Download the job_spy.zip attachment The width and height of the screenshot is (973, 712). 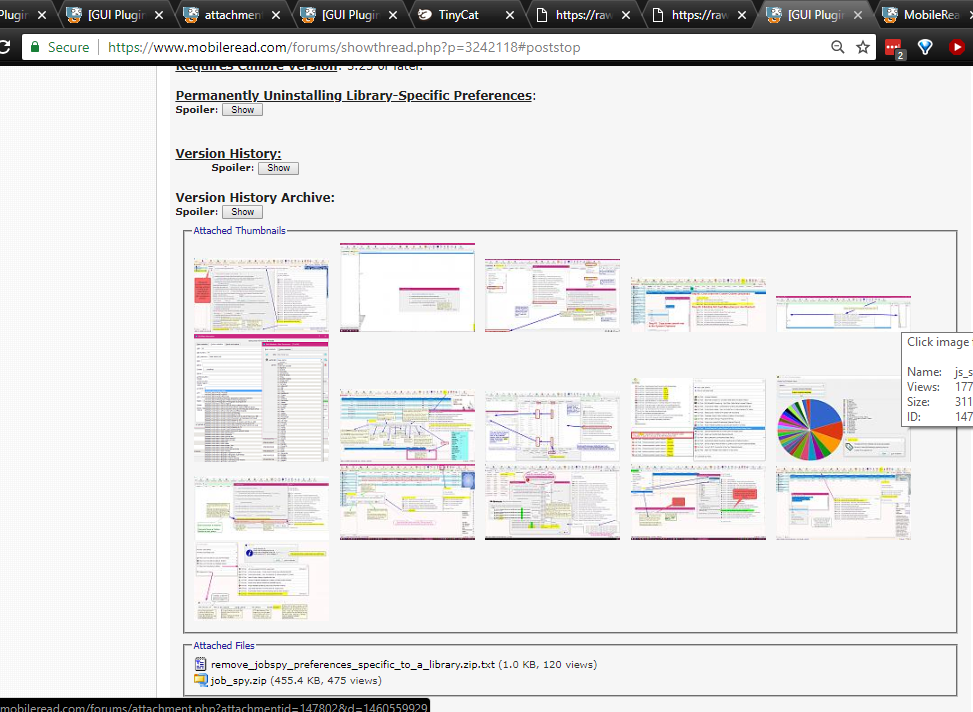[238, 680]
